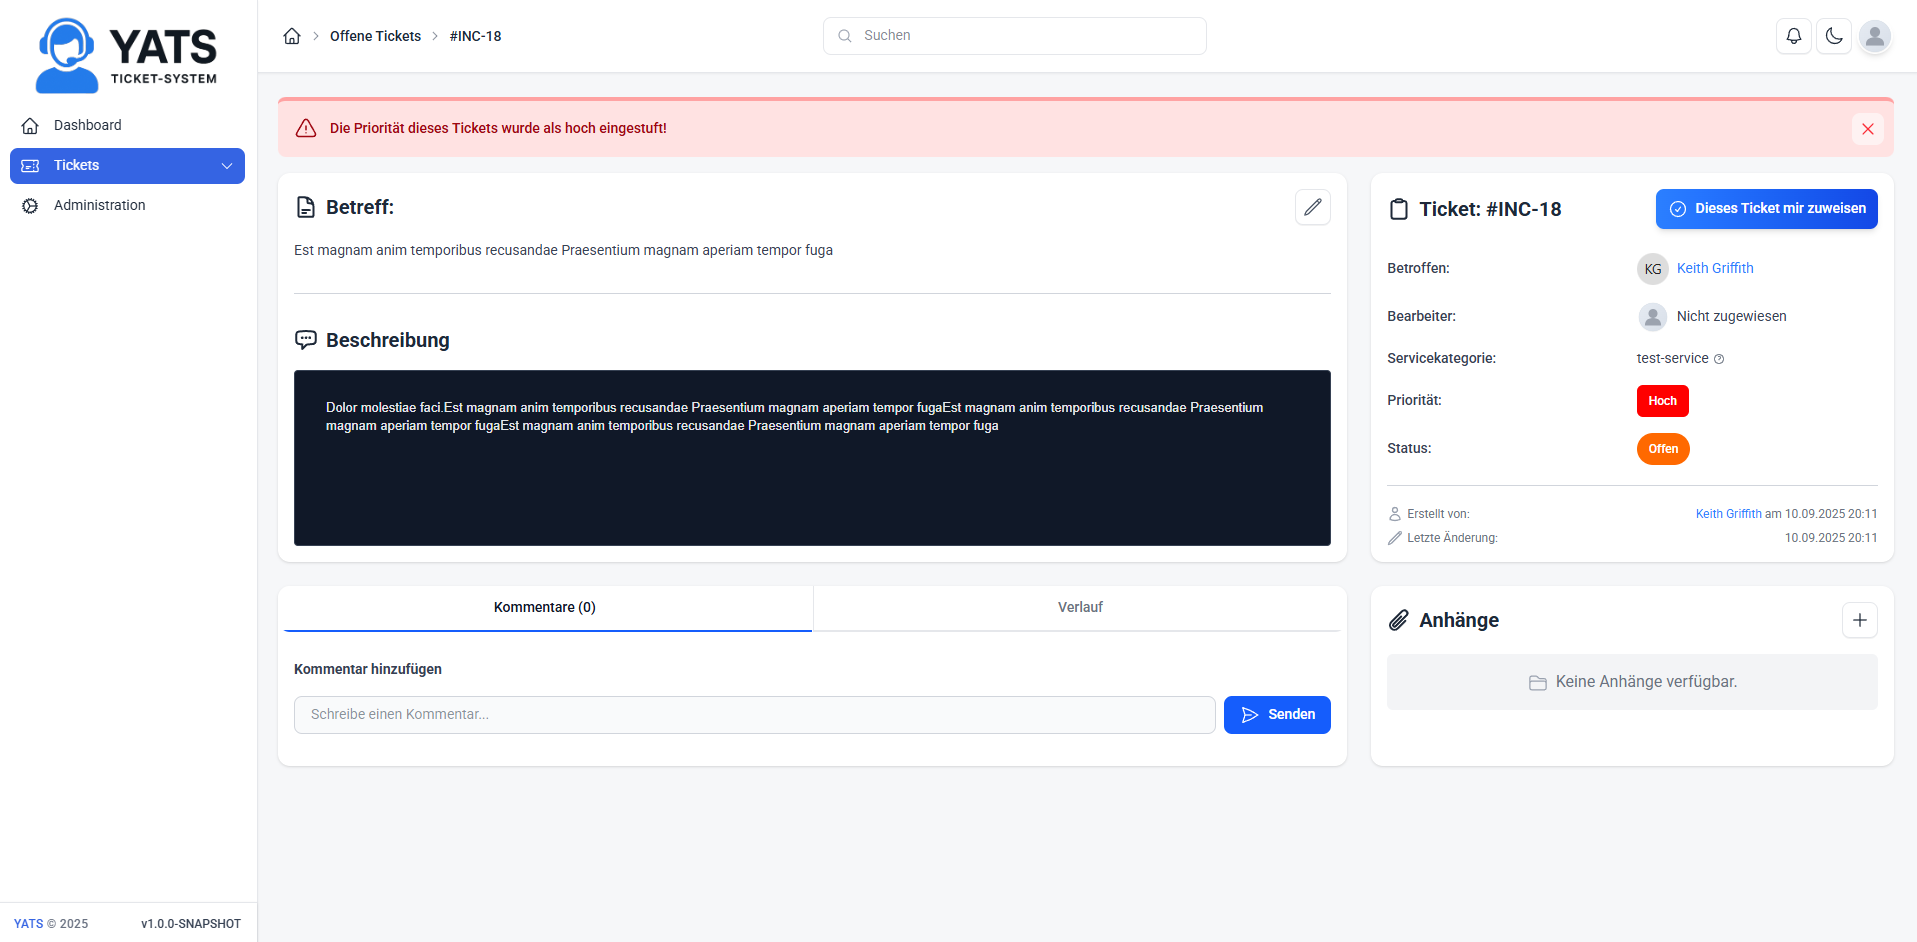The height and width of the screenshot is (942, 1917).
Task: Click the YATS logo
Action: point(127,56)
